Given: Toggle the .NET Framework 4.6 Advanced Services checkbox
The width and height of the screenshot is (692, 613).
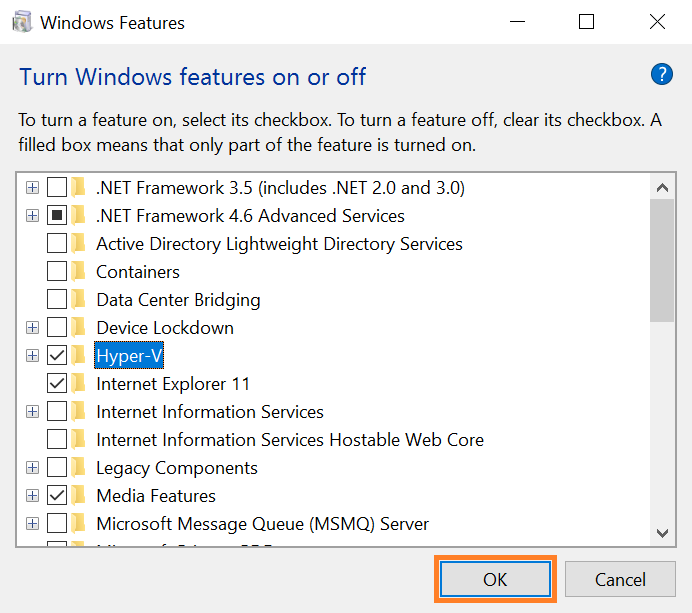Looking at the screenshot, I should (57, 215).
